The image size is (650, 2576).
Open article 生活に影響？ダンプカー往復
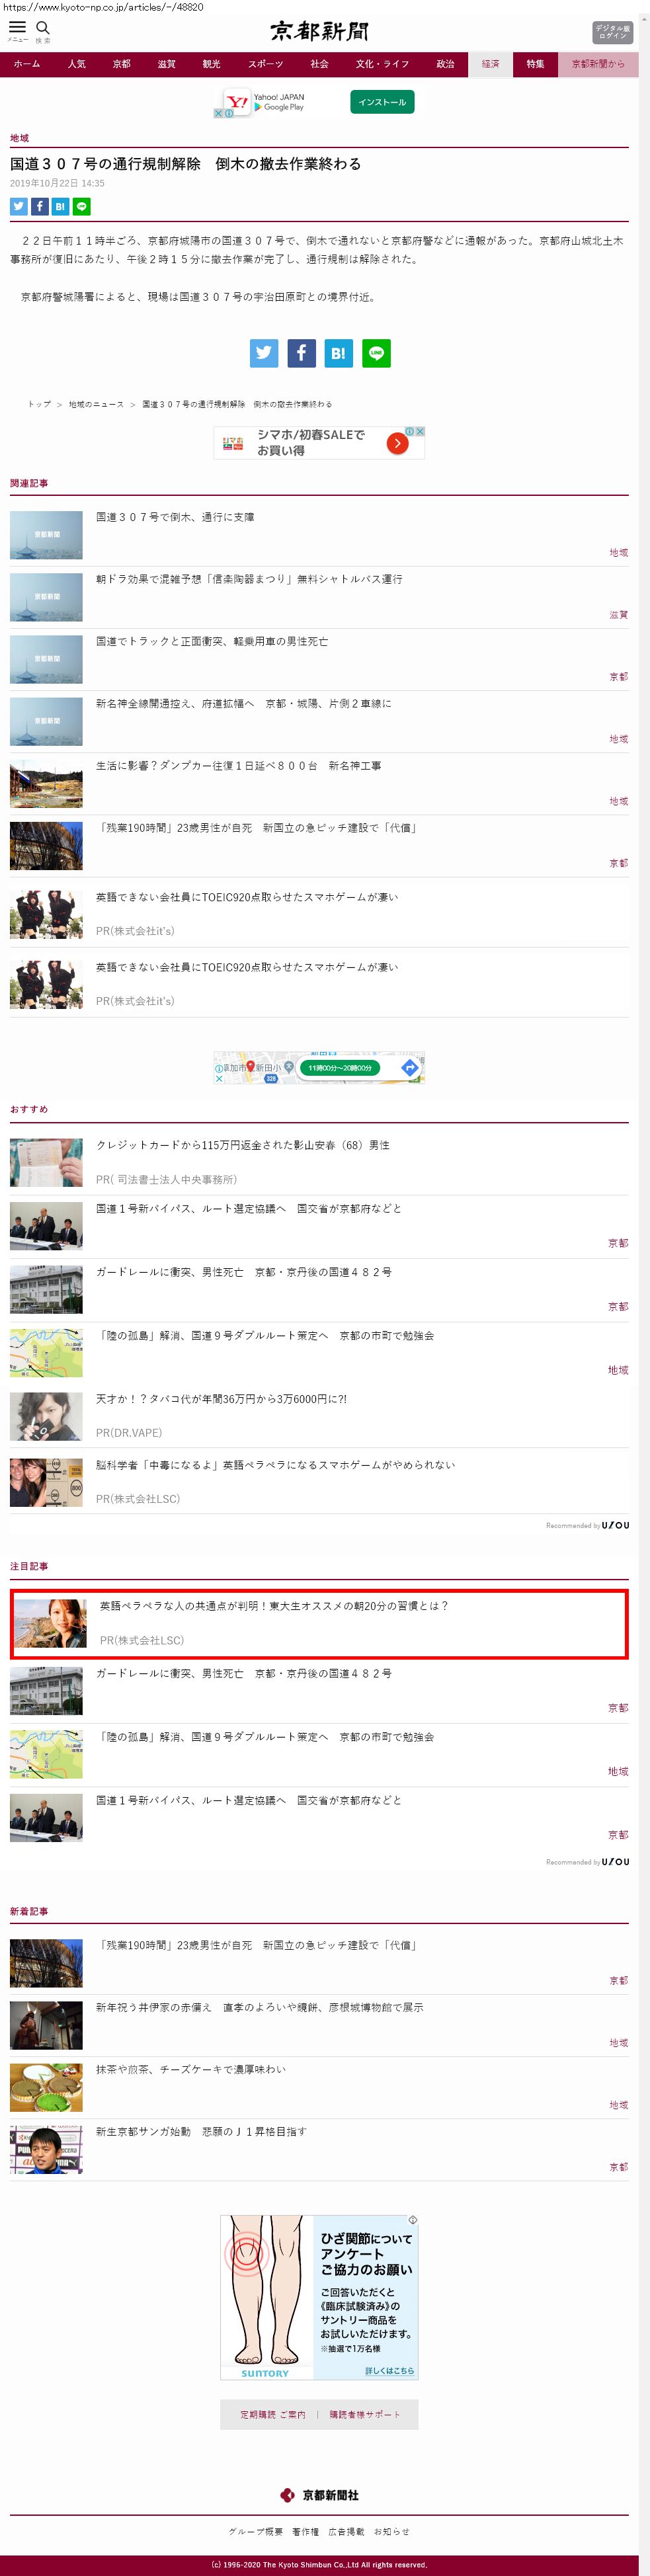[238, 765]
